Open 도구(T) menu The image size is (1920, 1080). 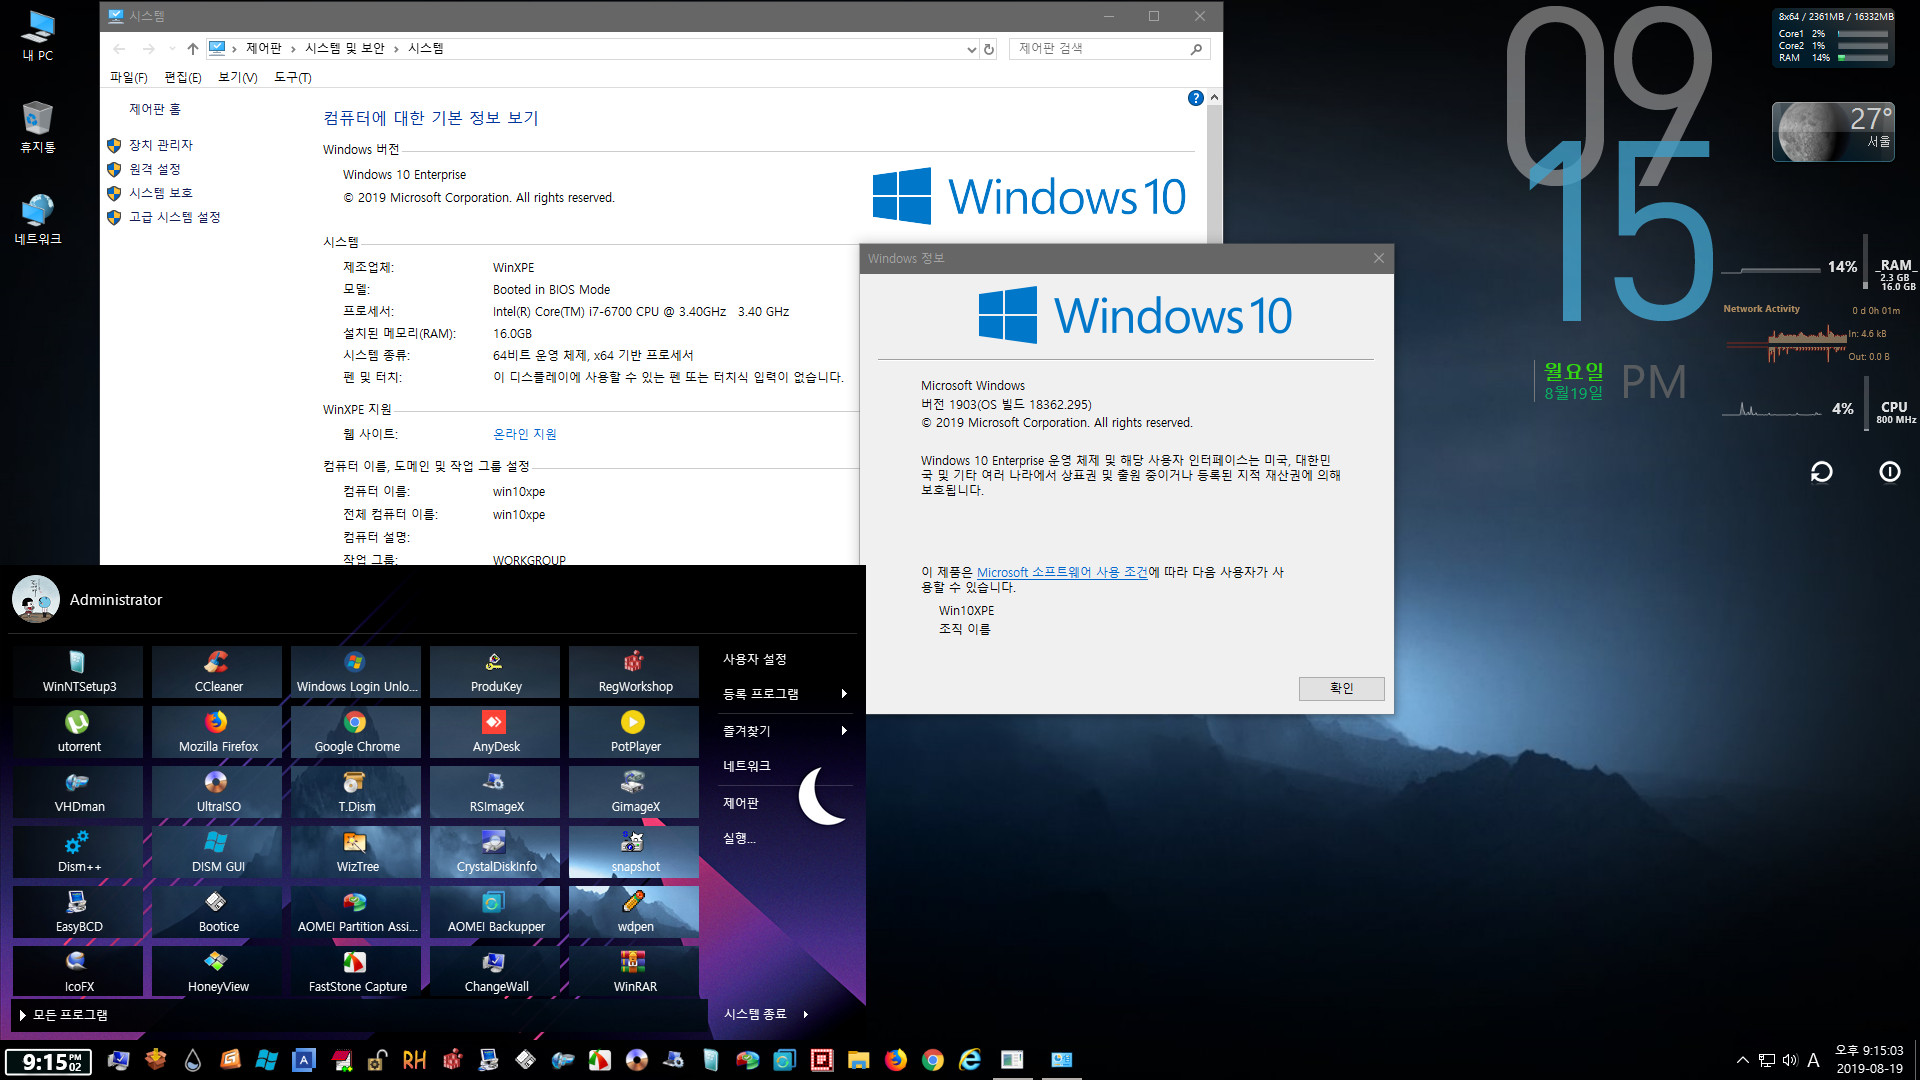pos(292,77)
